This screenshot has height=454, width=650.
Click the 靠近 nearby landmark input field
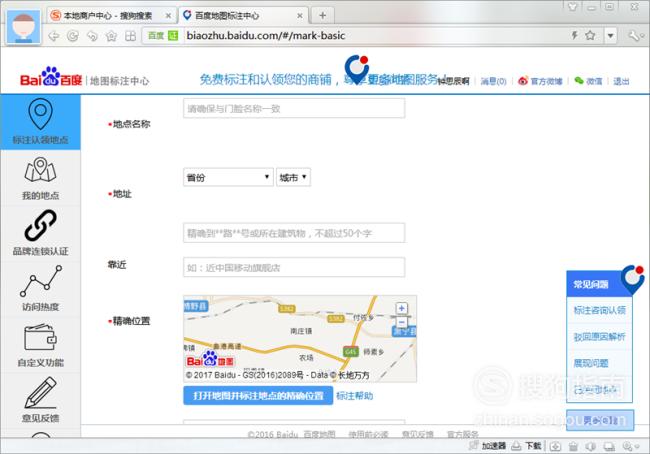(294, 267)
